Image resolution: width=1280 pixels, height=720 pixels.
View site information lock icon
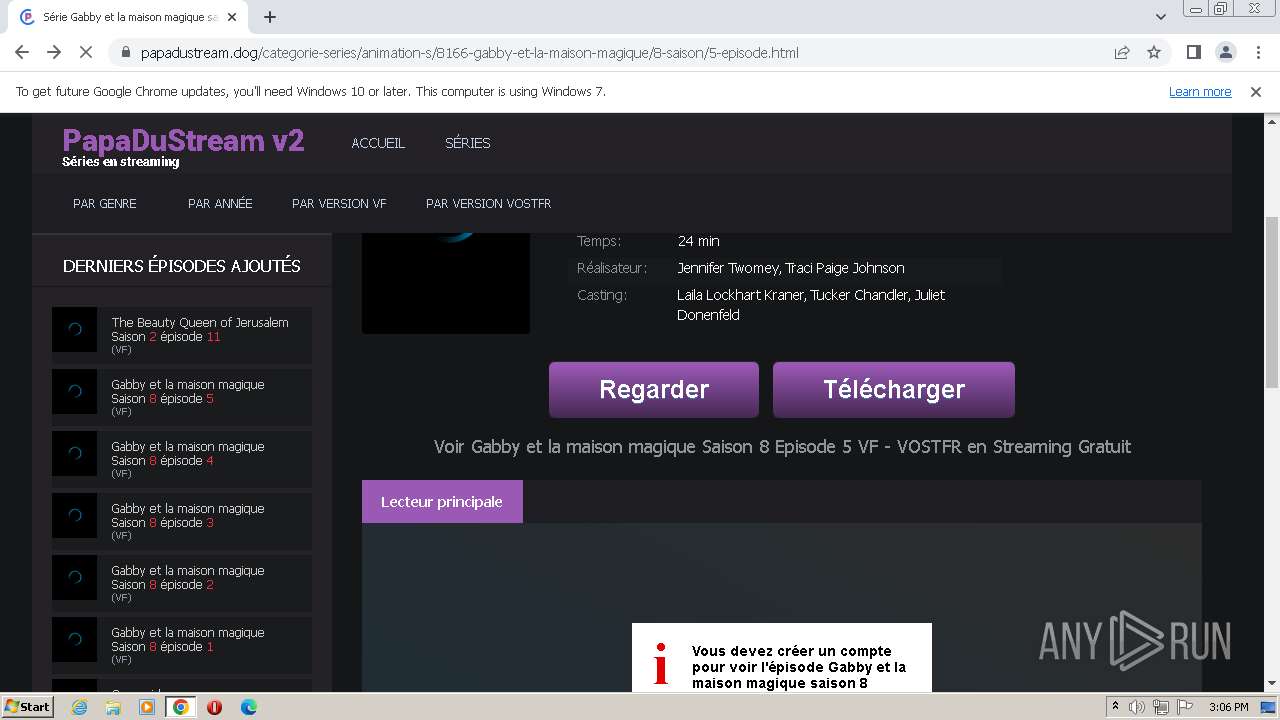125,52
